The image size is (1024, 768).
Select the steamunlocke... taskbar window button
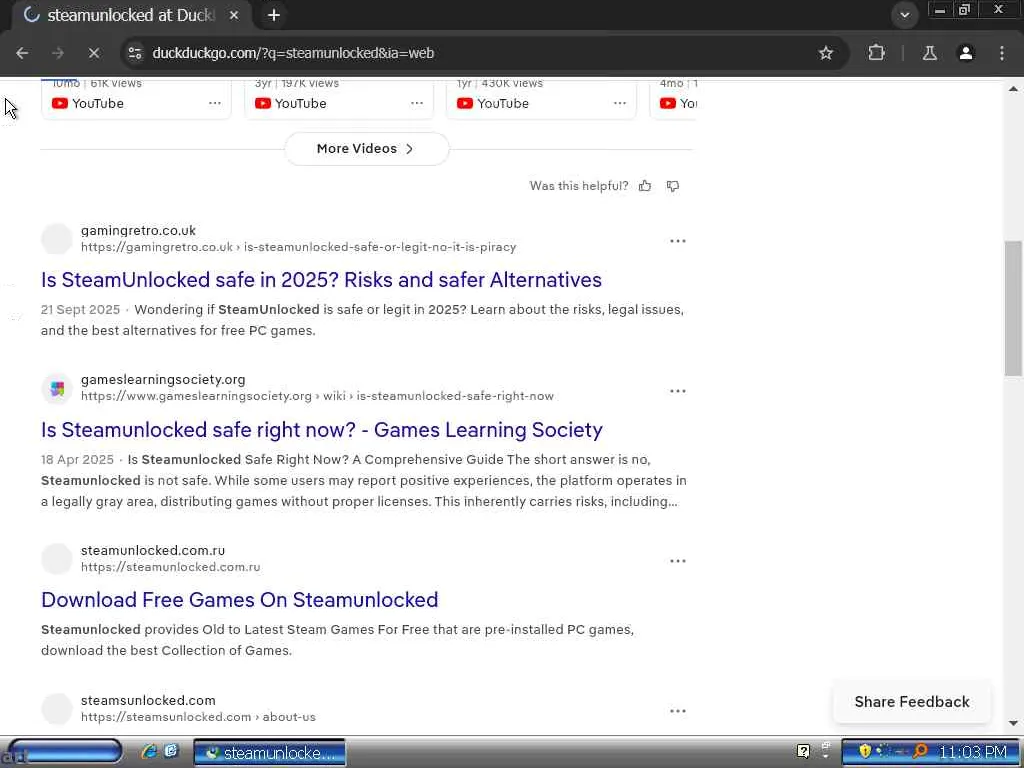tap(270, 752)
